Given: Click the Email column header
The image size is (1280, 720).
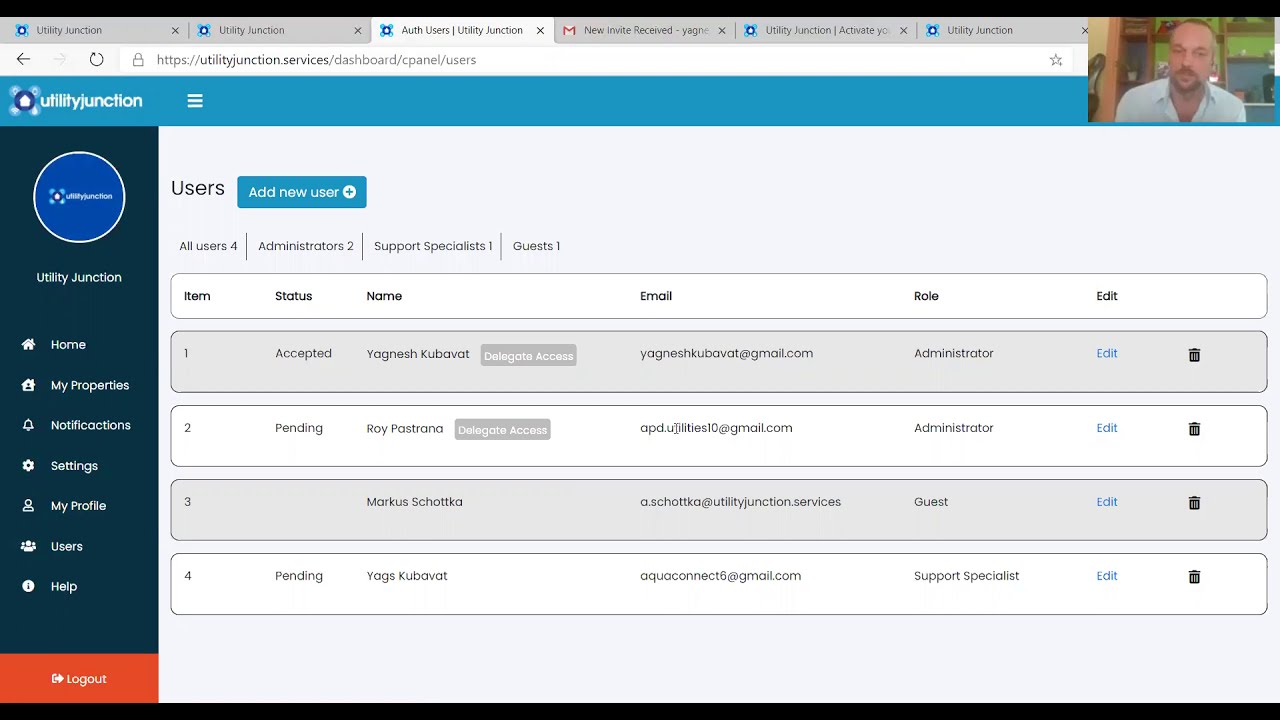Looking at the screenshot, I should (656, 296).
